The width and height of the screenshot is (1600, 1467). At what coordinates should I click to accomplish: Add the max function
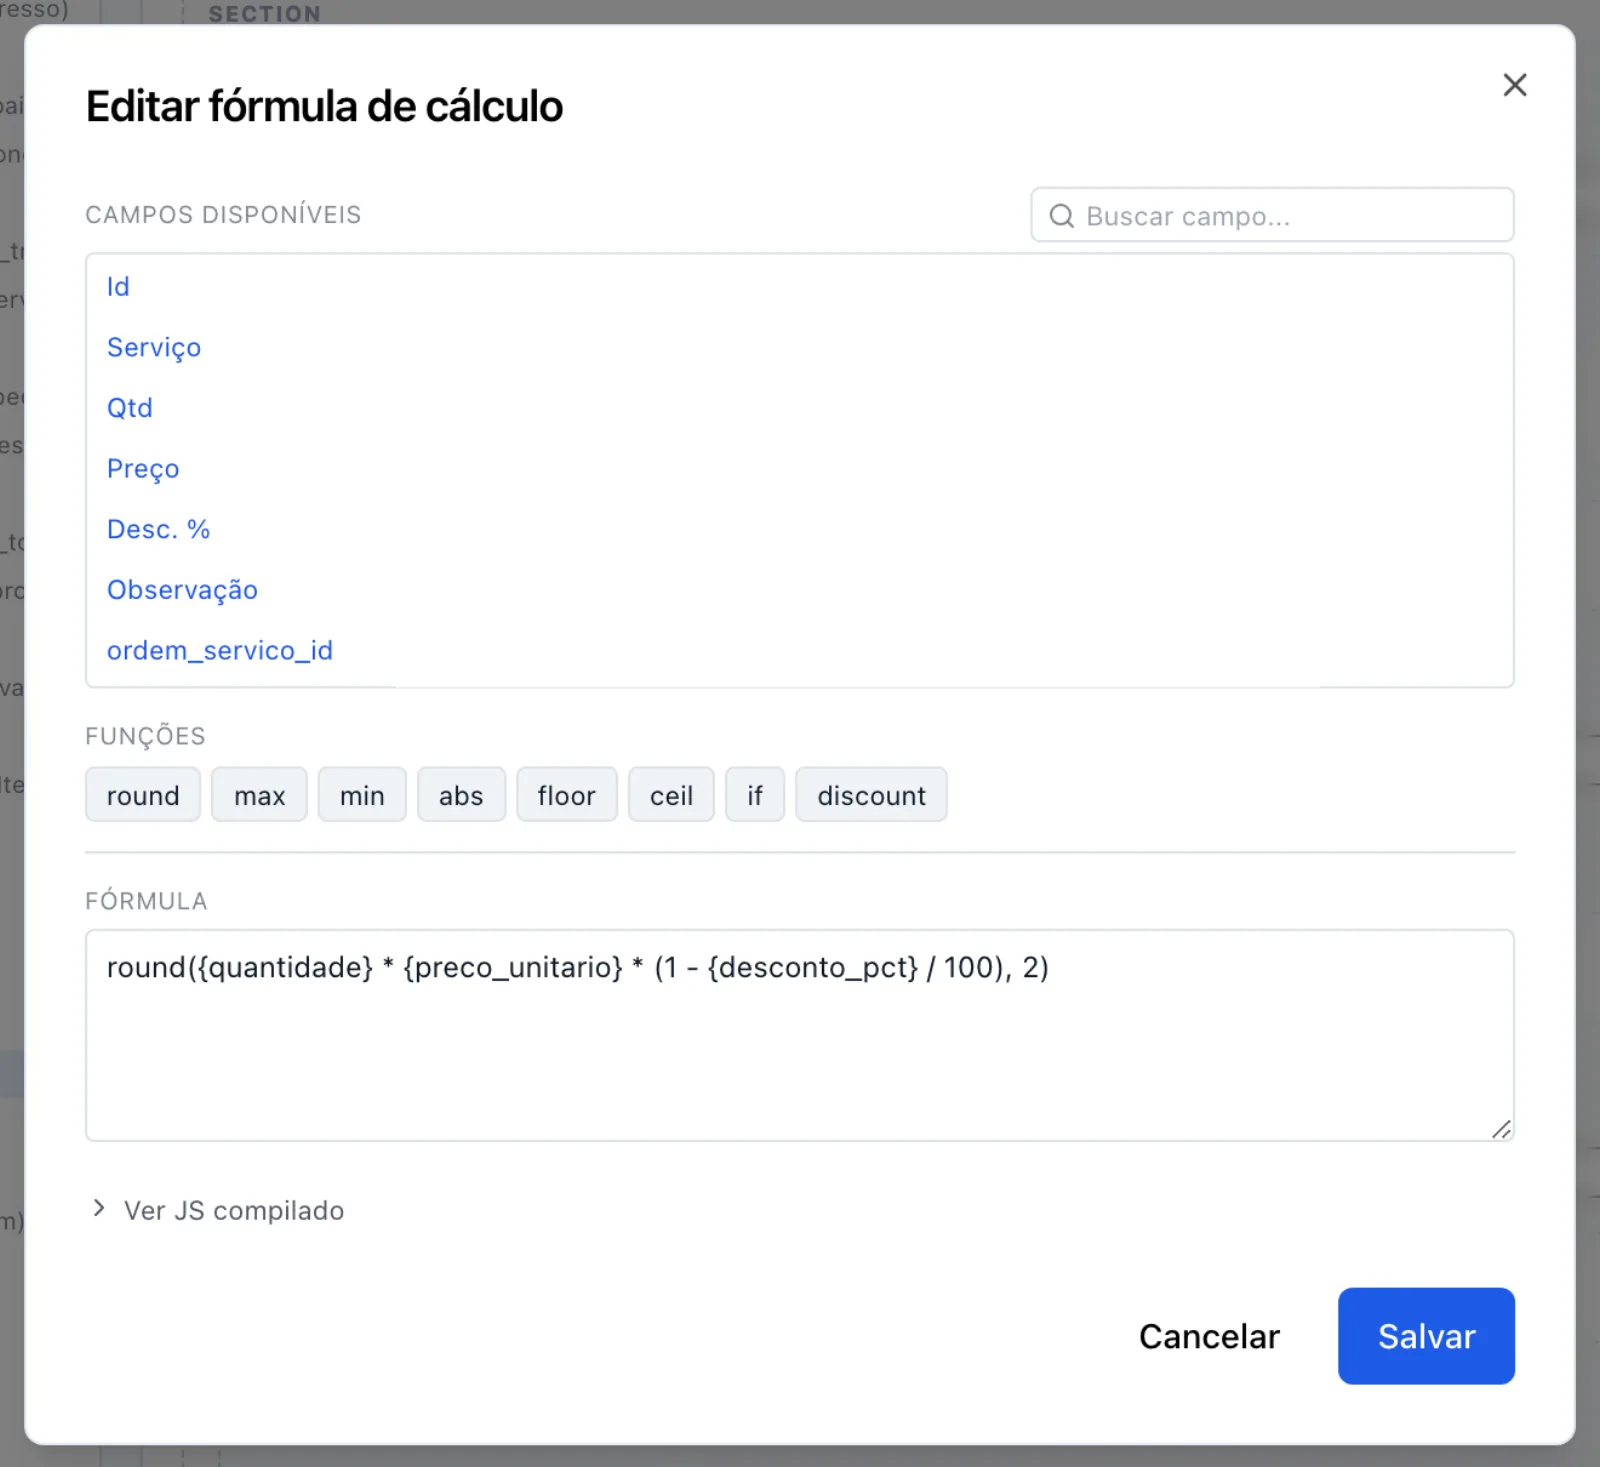pyautogui.click(x=259, y=795)
